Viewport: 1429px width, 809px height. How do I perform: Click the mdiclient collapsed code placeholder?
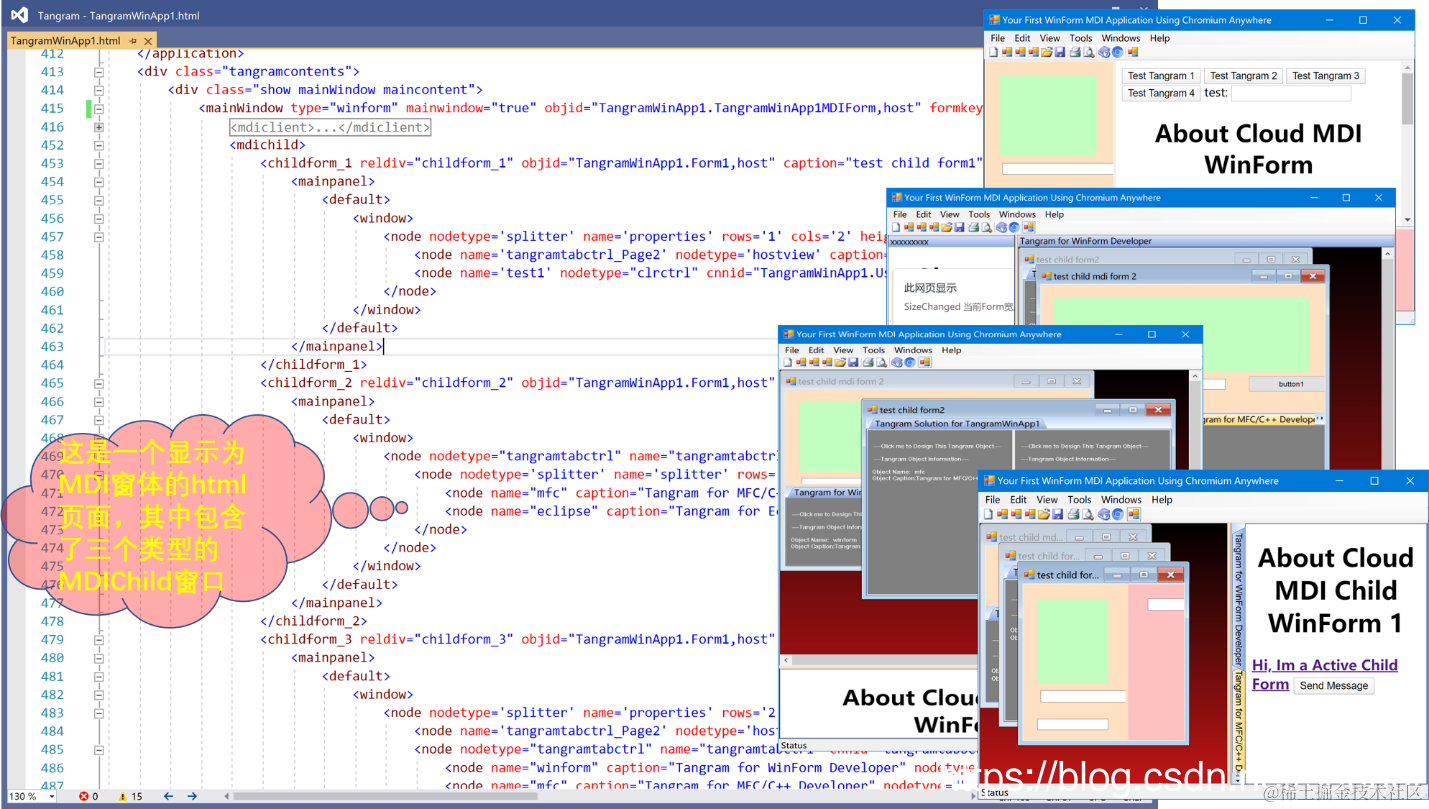[329, 127]
